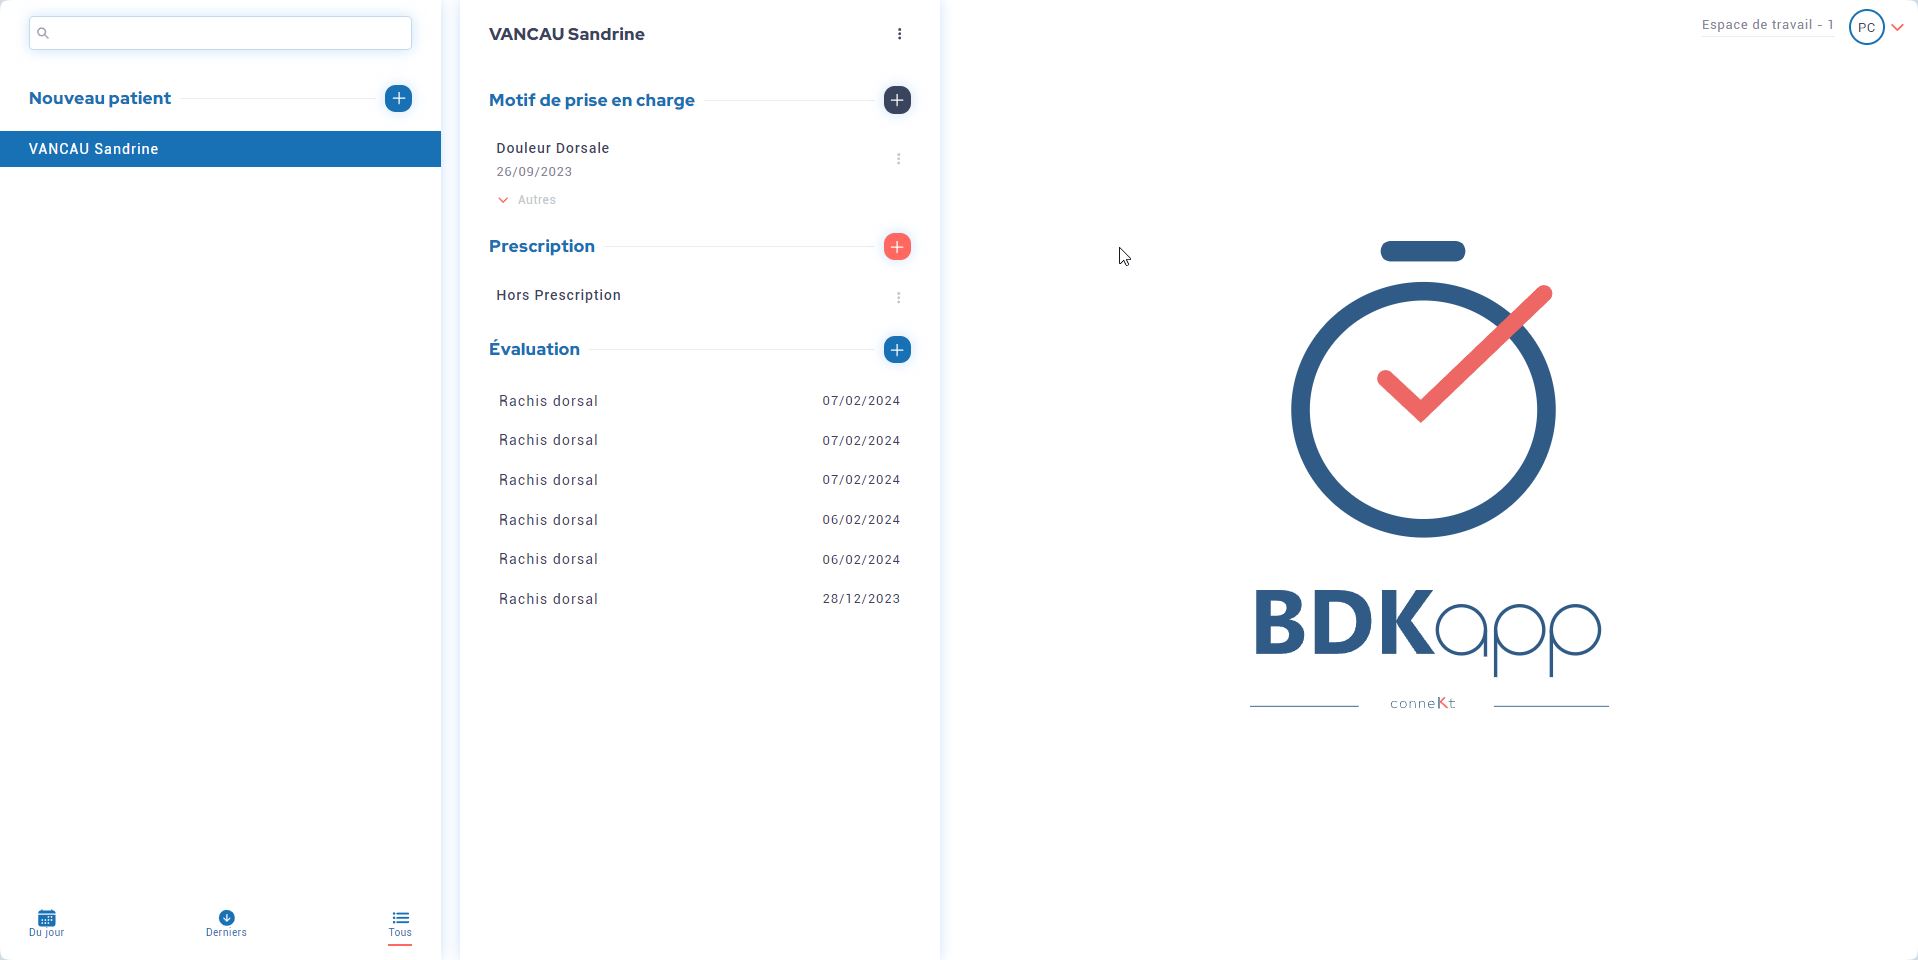Switch to Tous tab

tap(400, 924)
